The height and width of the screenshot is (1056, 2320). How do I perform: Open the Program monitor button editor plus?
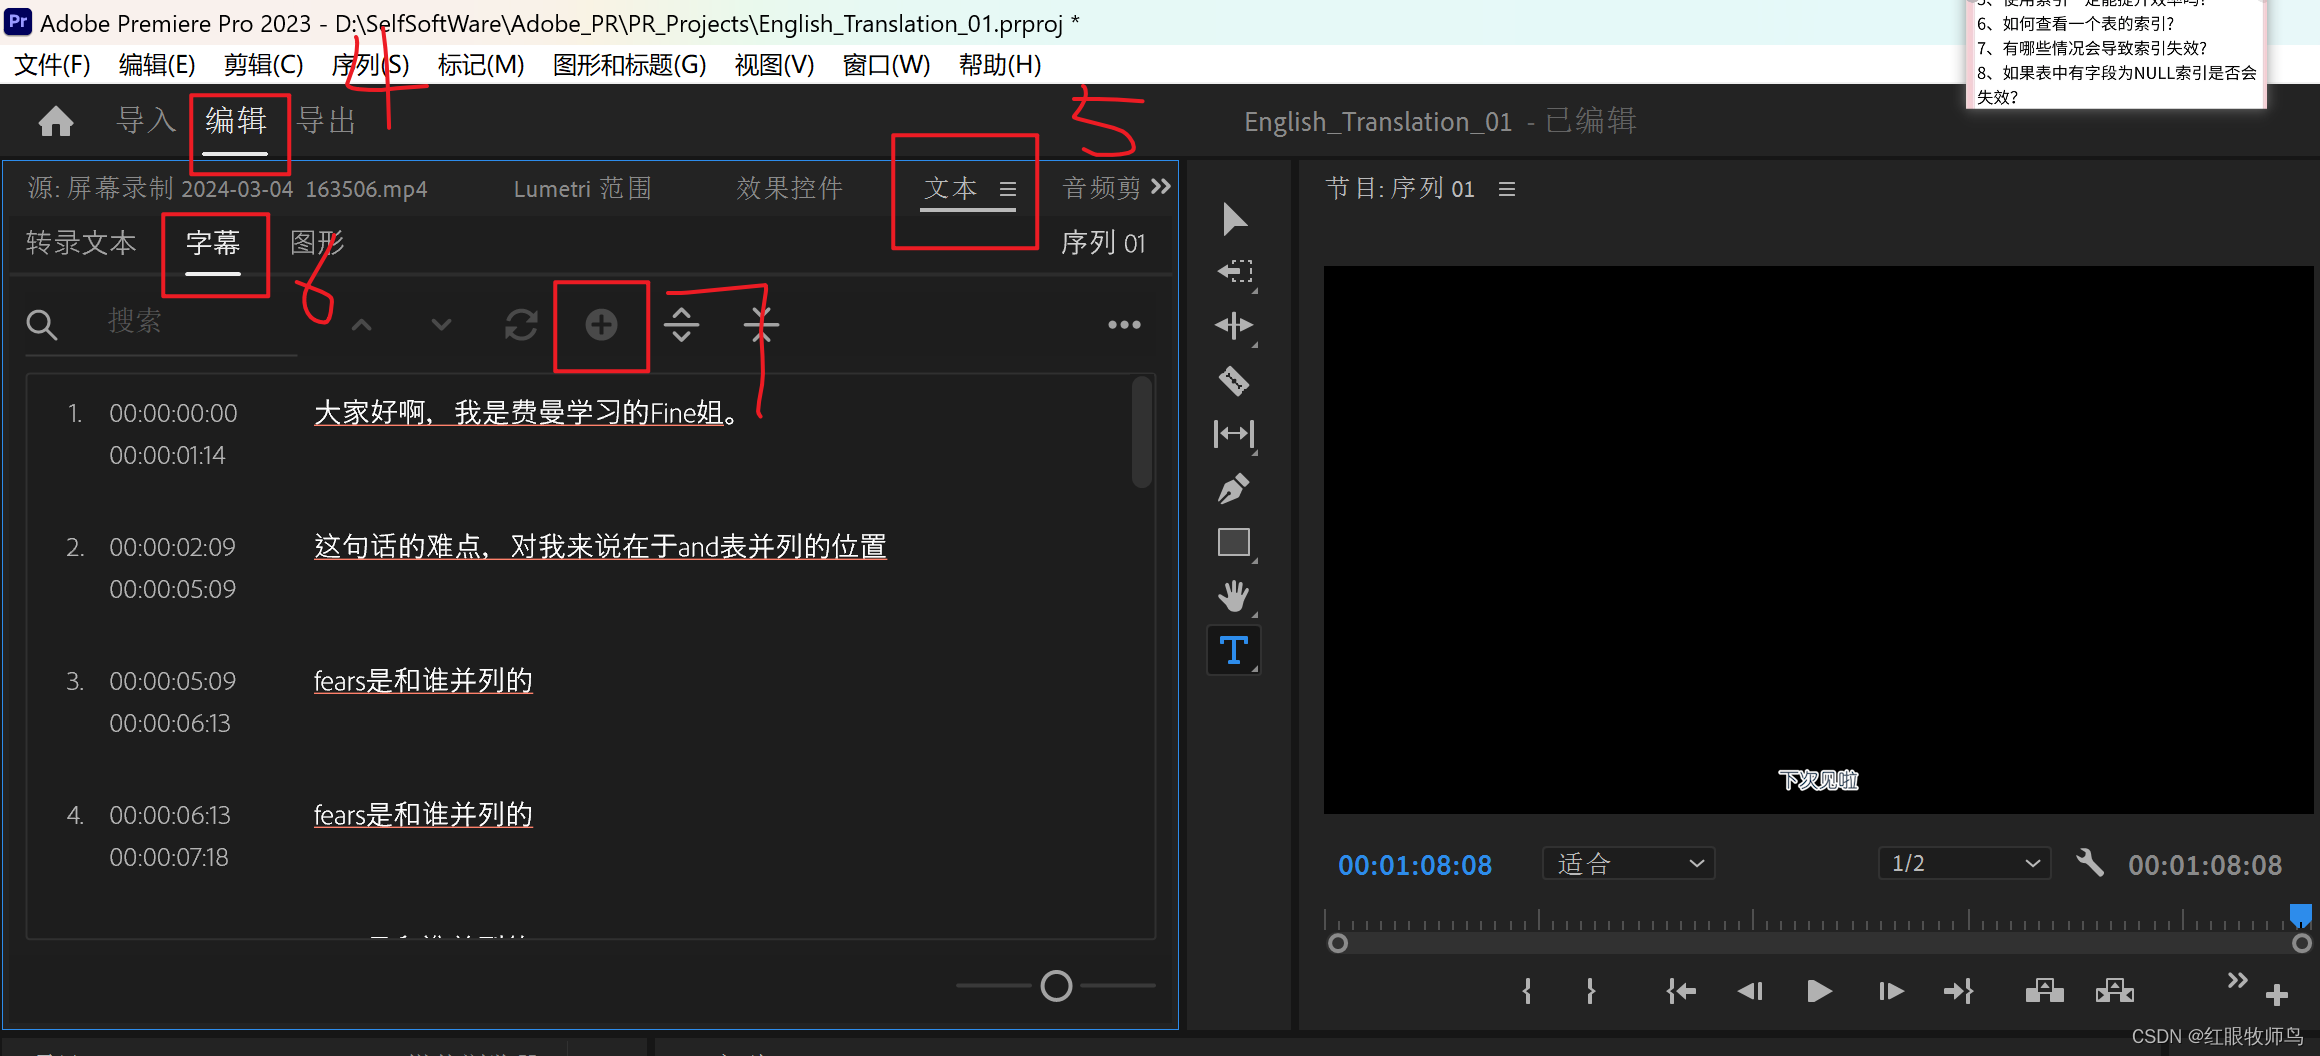tap(2277, 995)
